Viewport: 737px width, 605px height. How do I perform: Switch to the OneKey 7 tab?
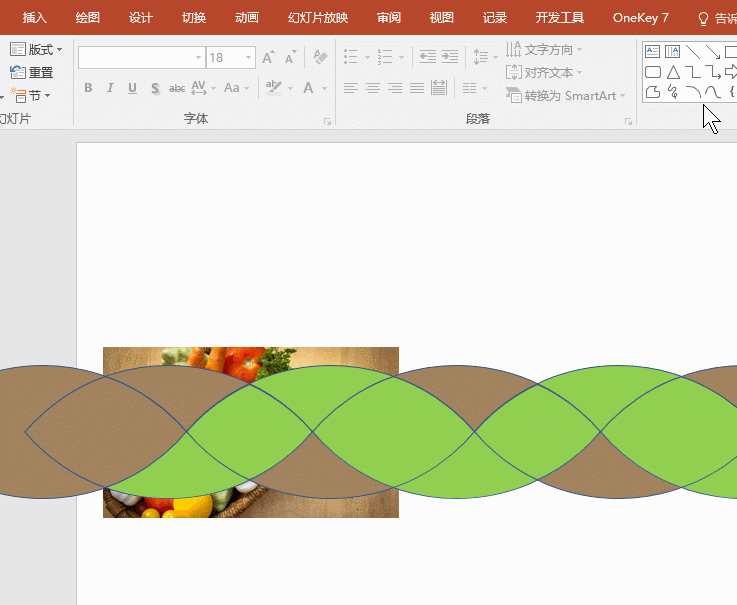pos(640,18)
